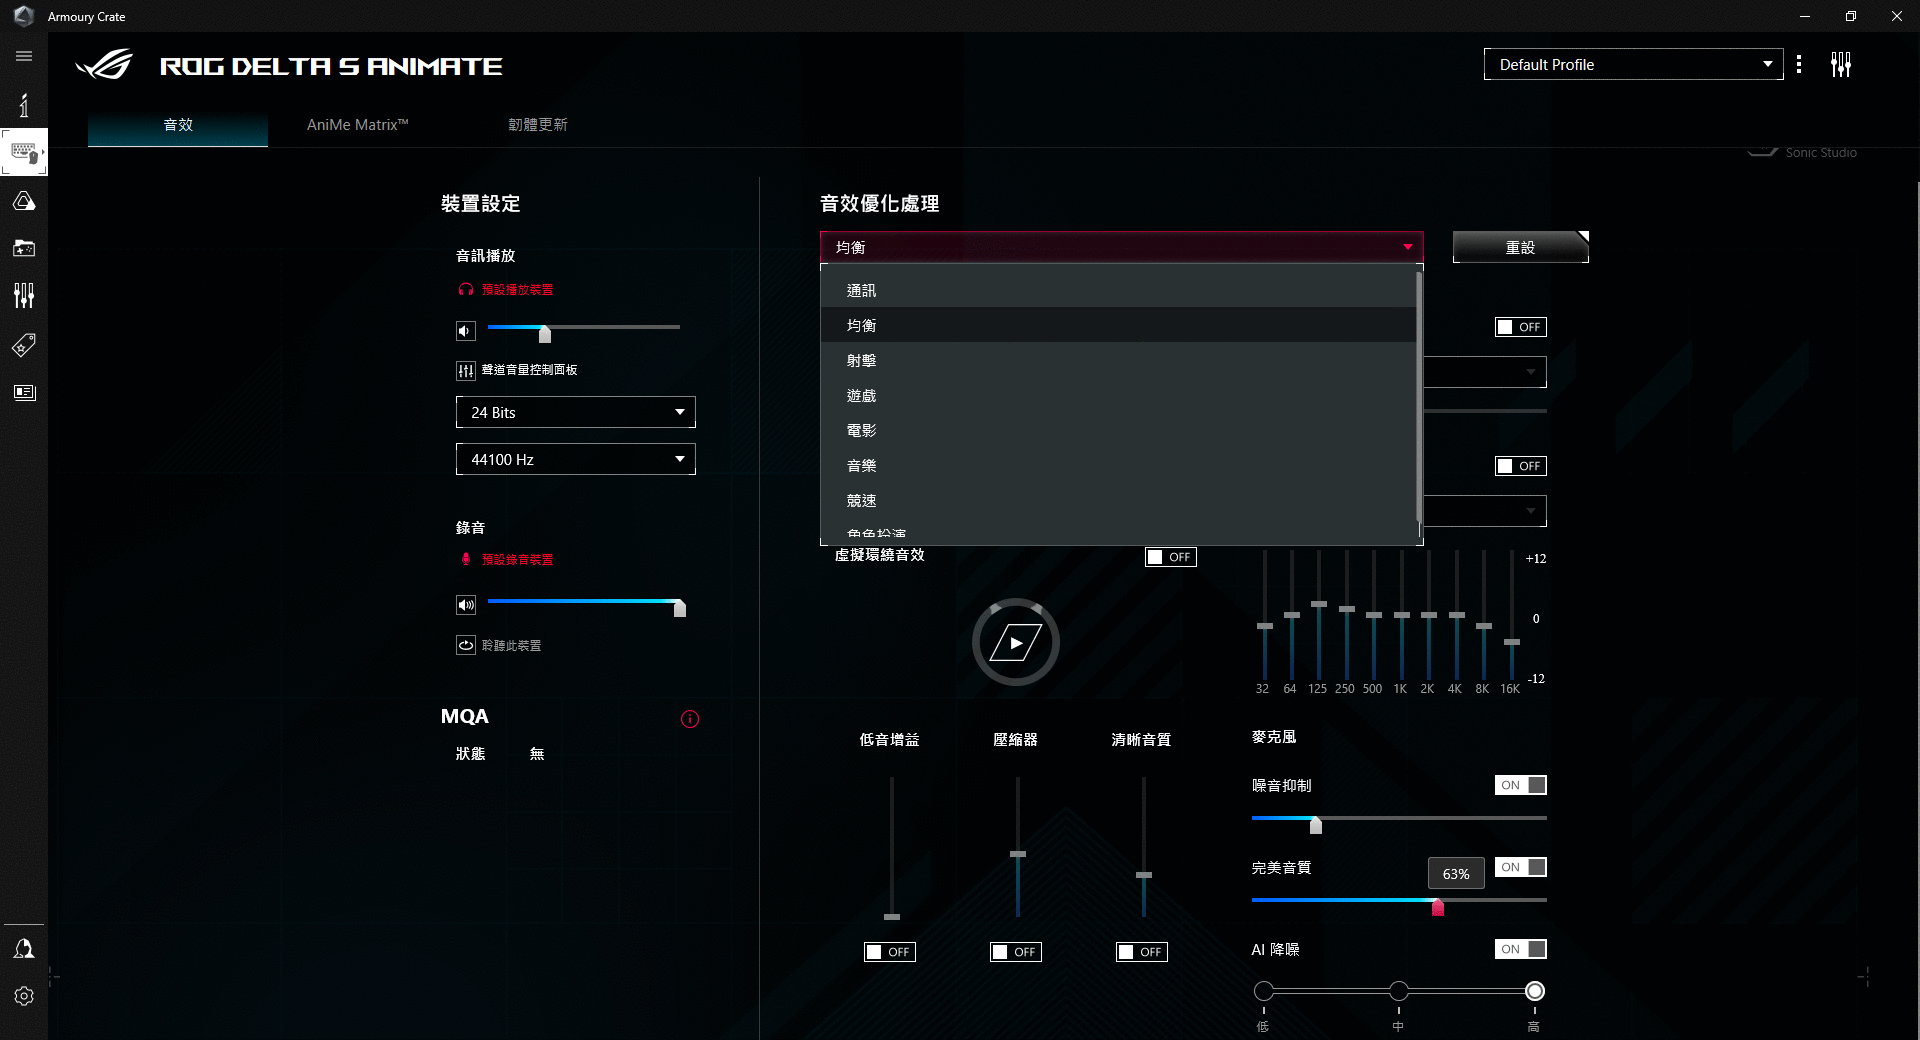Set AI noise cancellation to low level

[x=1264, y=991]
